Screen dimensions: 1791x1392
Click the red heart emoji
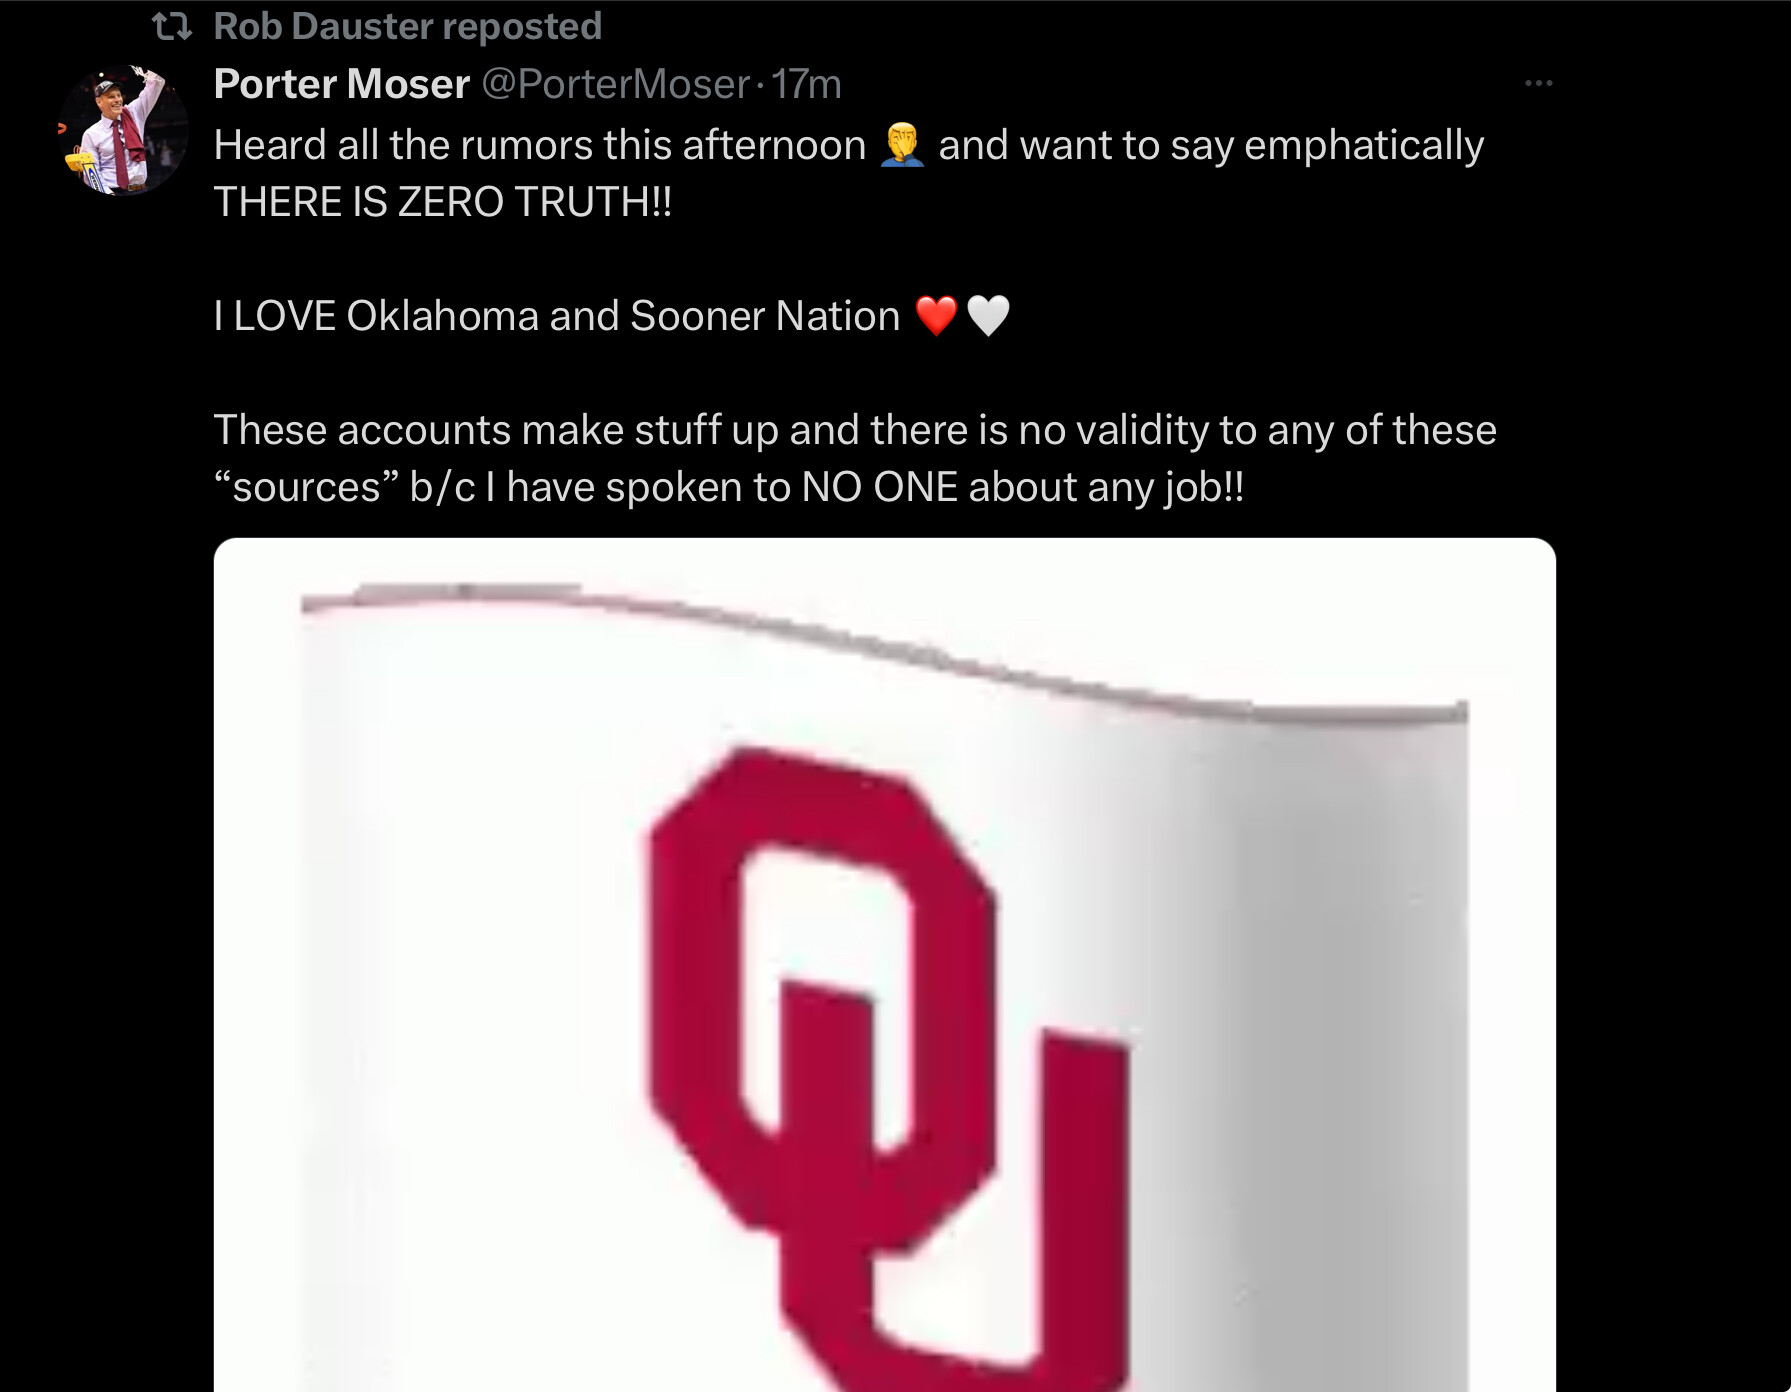pyautogui.click(x=936, y=316)
